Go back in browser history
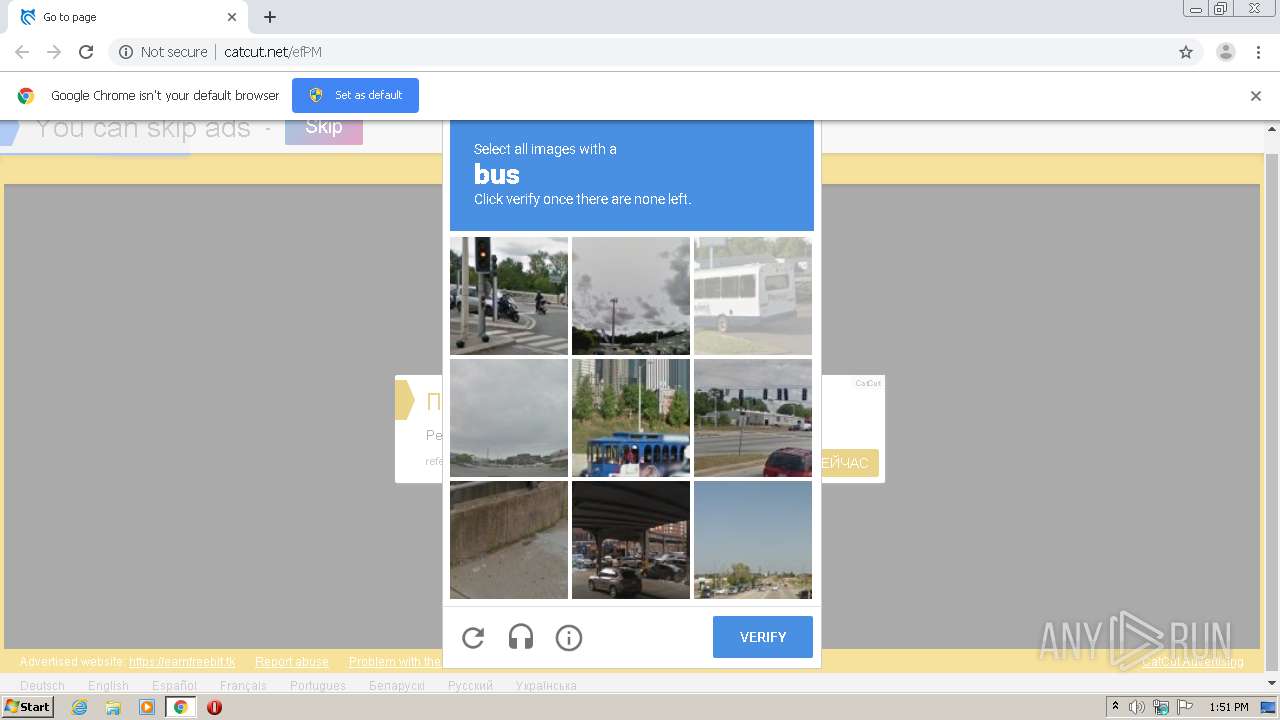Screen dimensions: 1280x720 (22, 52)
